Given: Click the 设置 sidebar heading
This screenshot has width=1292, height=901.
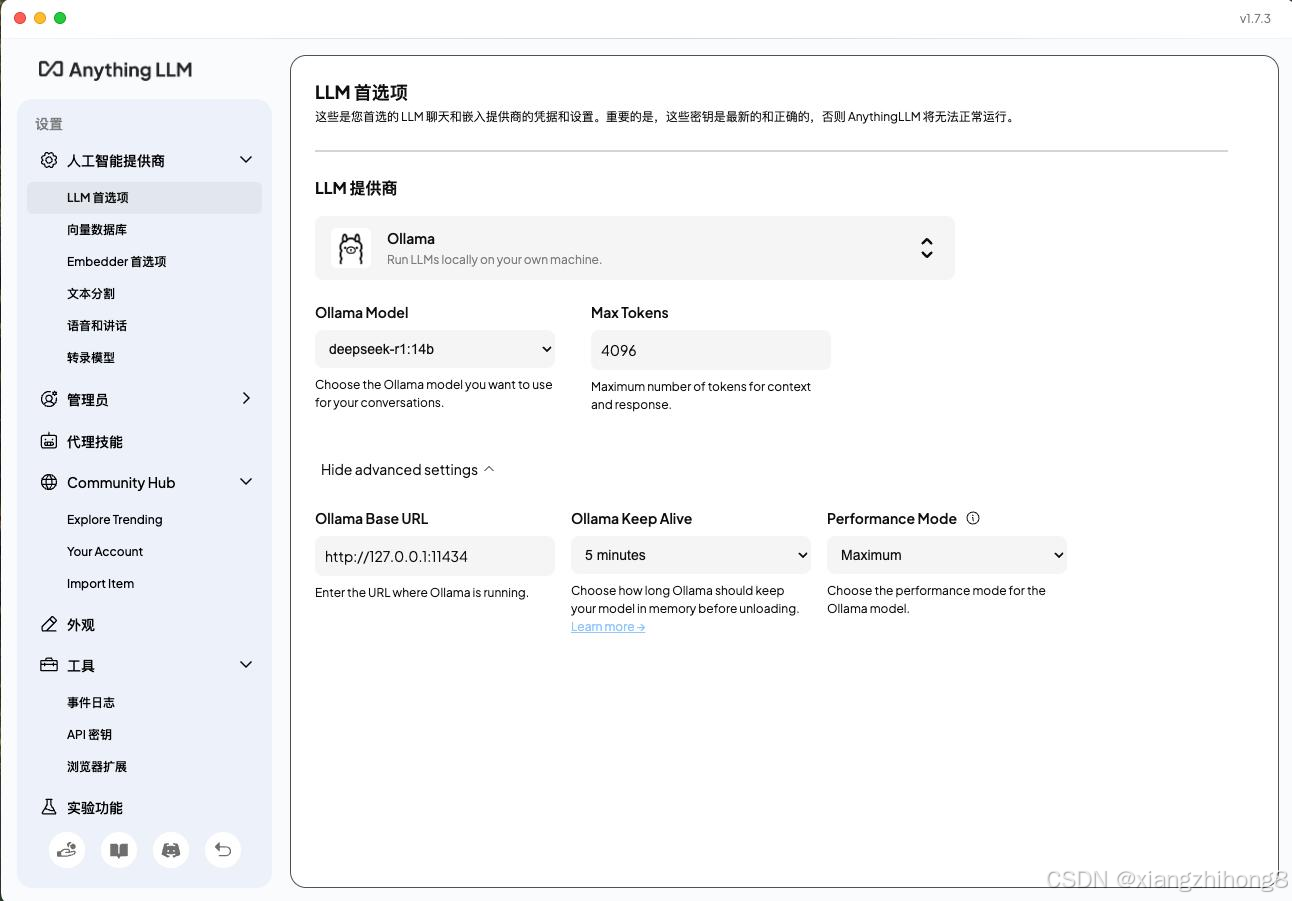Looking at the screenshot, I should click(49, 124).
